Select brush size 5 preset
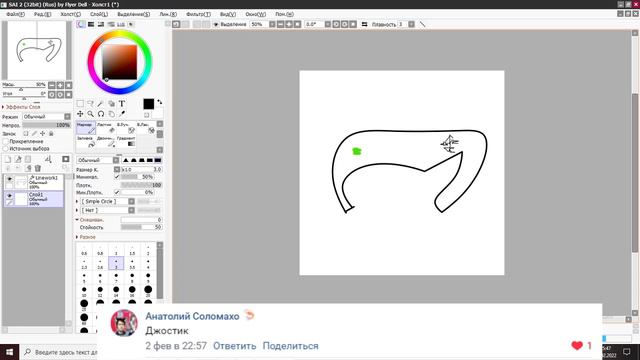The width and height of the screenshot is (640, 360). pyautogui.click(x=84, y=278)
